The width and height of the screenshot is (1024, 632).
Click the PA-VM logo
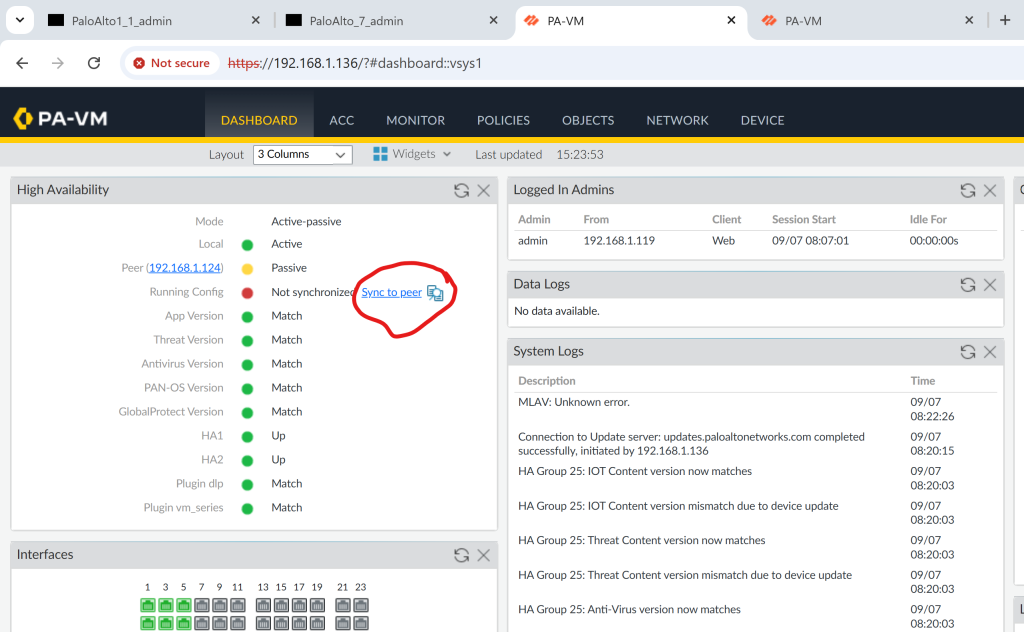[x=60, y=118]
